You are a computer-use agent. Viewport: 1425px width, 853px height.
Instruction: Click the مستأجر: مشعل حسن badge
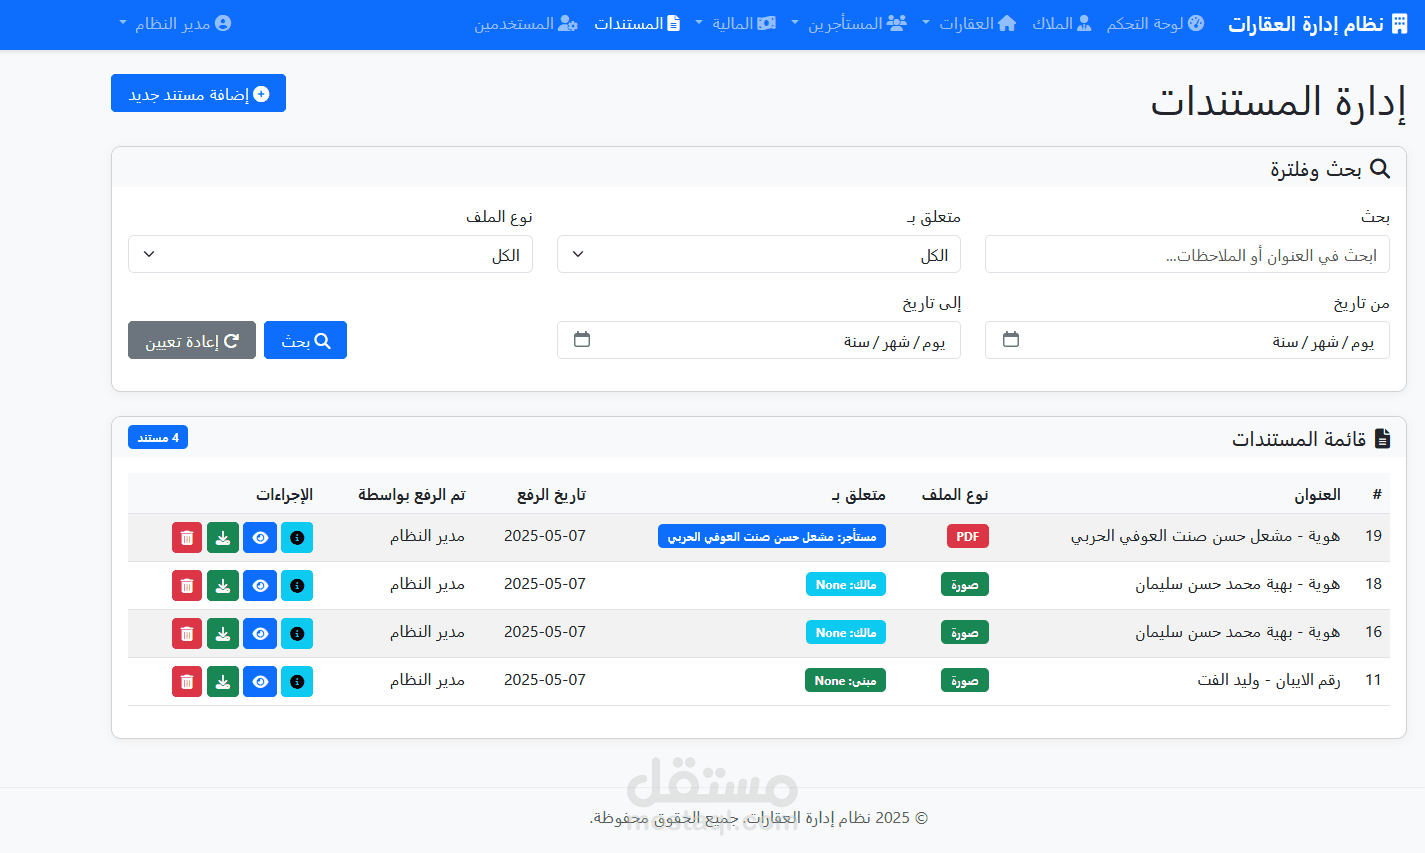[772, 537]
